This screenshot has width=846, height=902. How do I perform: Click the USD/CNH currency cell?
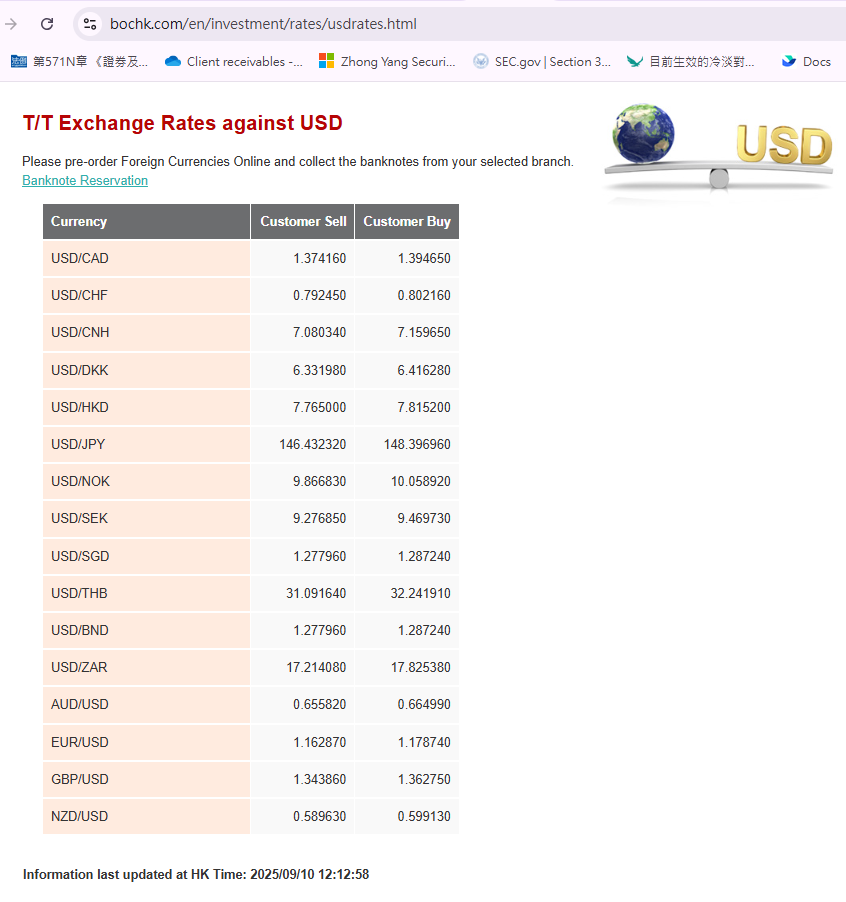(80, 333)
